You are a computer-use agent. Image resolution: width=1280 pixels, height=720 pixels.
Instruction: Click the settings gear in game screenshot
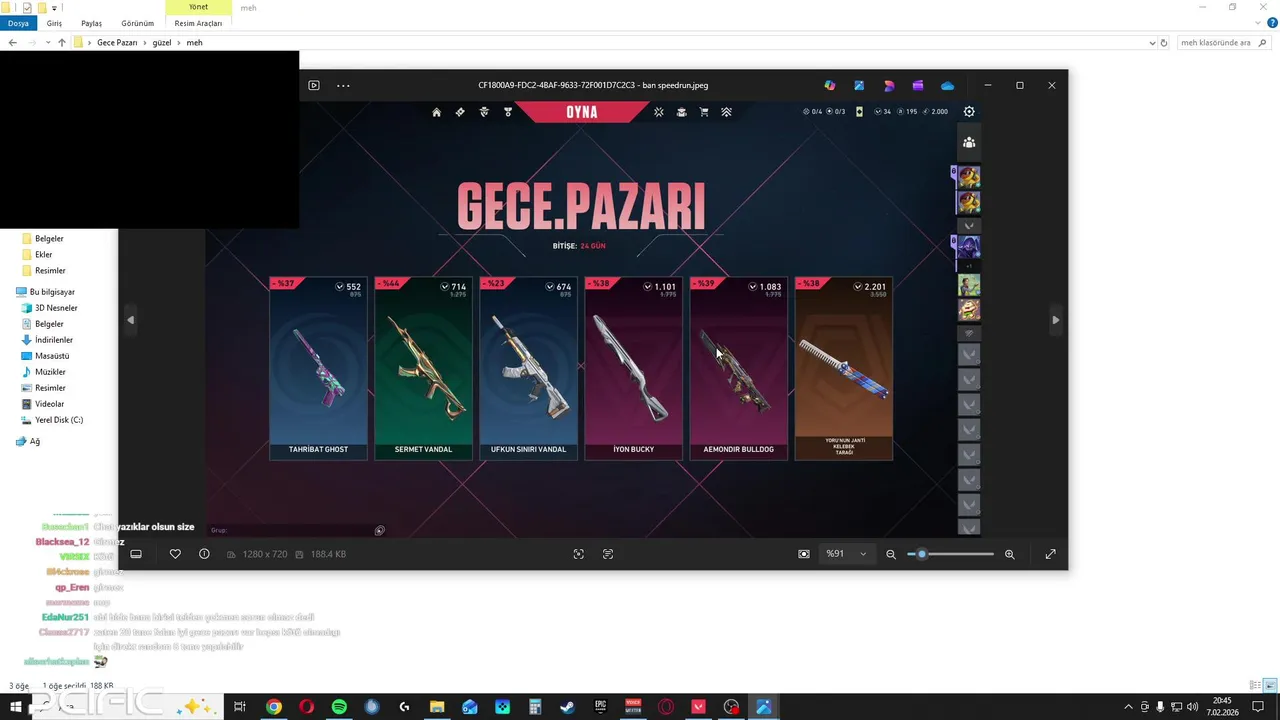(969, 112)
